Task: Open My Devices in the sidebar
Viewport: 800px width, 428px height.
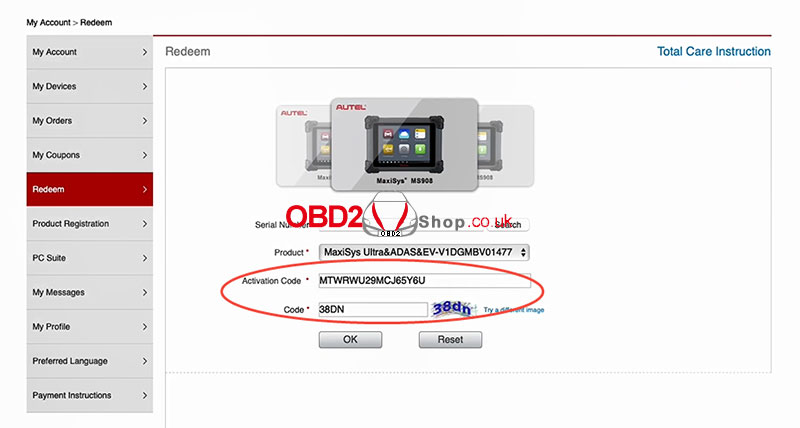Action: pyautogui.click(x=89, y=86)
